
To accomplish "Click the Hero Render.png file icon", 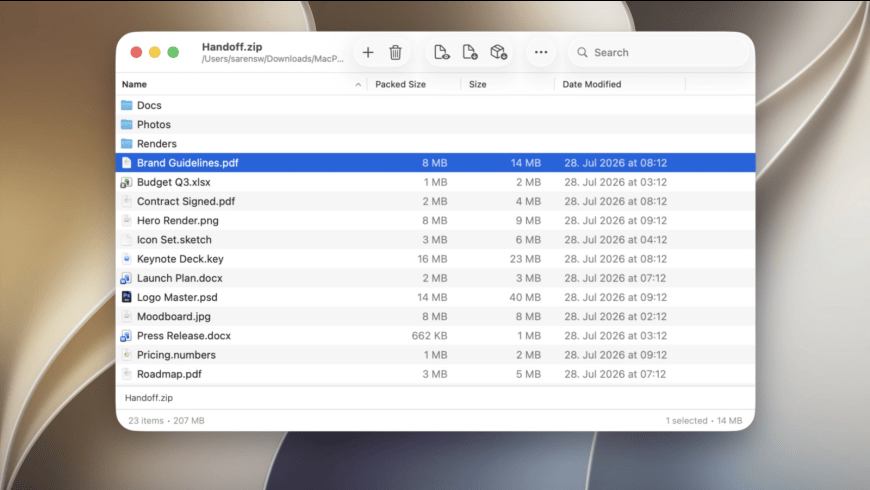I will coord(127,220).
